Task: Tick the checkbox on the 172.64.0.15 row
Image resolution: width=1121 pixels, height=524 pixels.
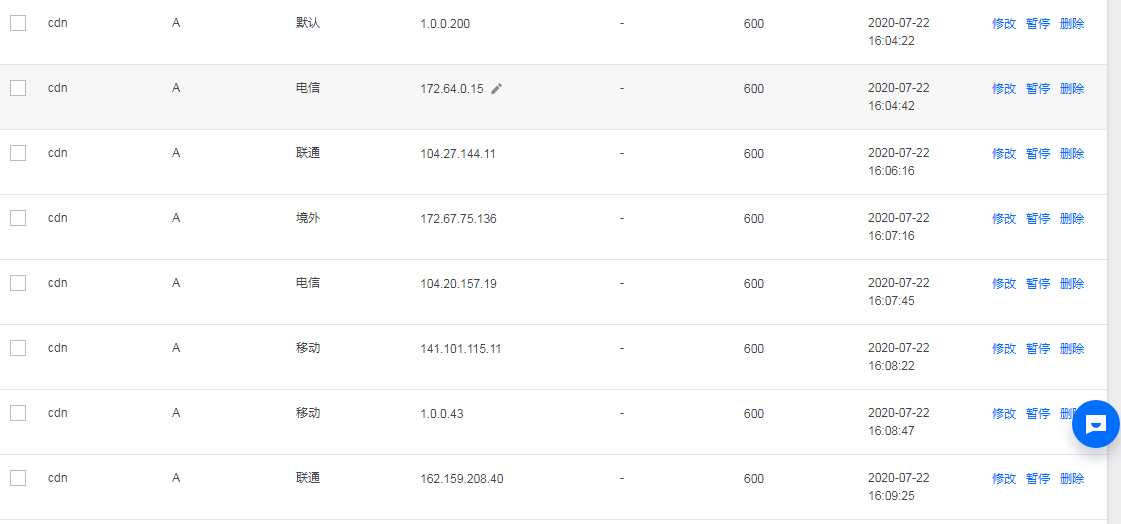Action: pos(18,88)
